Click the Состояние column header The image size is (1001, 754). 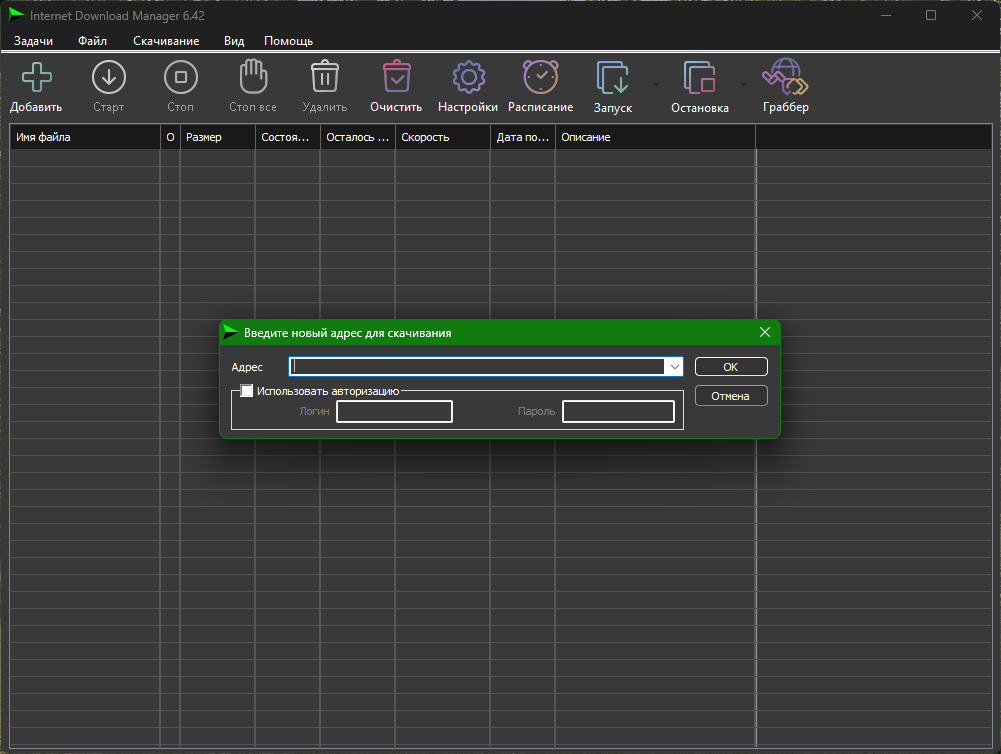coord(287,137)
